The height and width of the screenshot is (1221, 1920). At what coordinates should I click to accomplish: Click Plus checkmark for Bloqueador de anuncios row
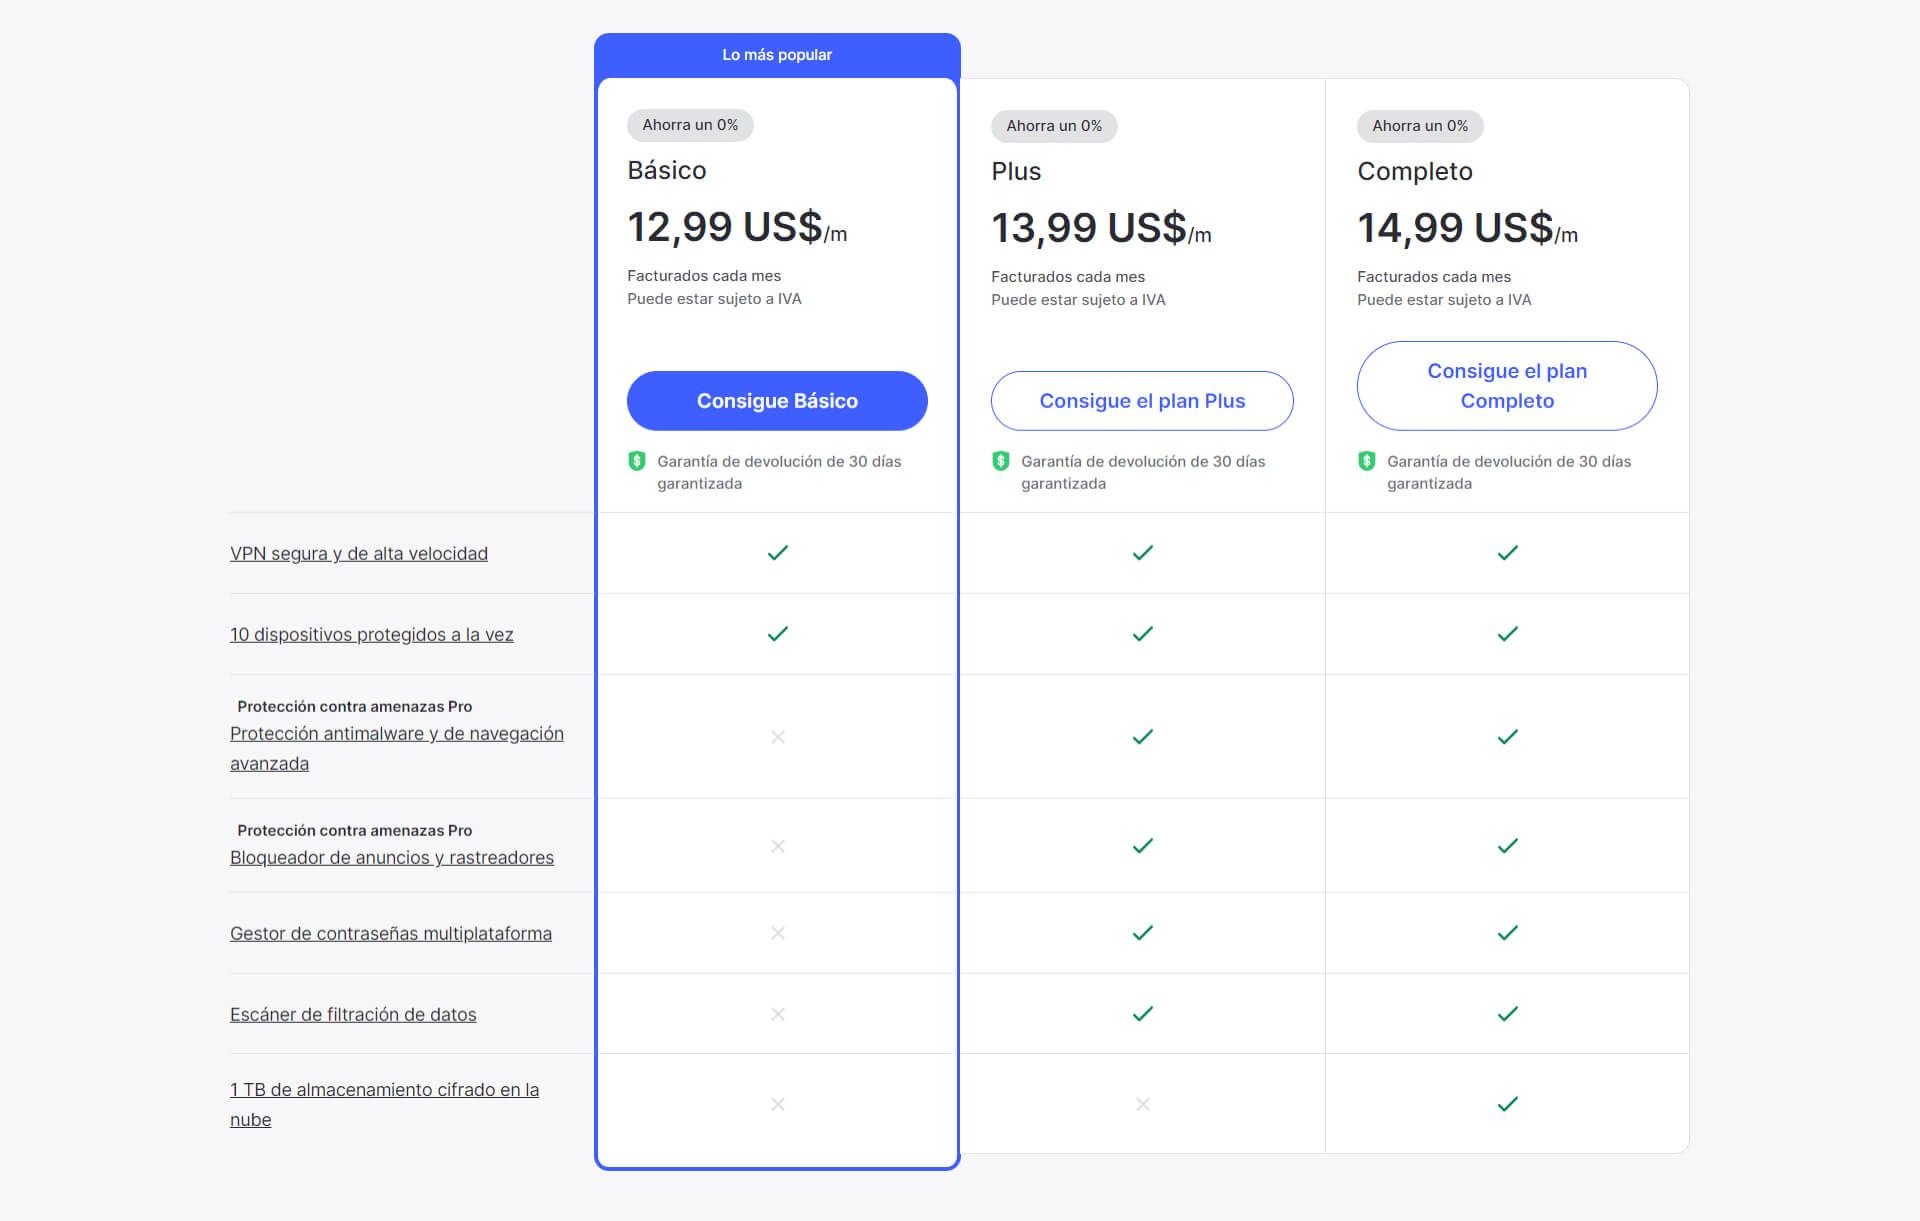(1143, 846)
